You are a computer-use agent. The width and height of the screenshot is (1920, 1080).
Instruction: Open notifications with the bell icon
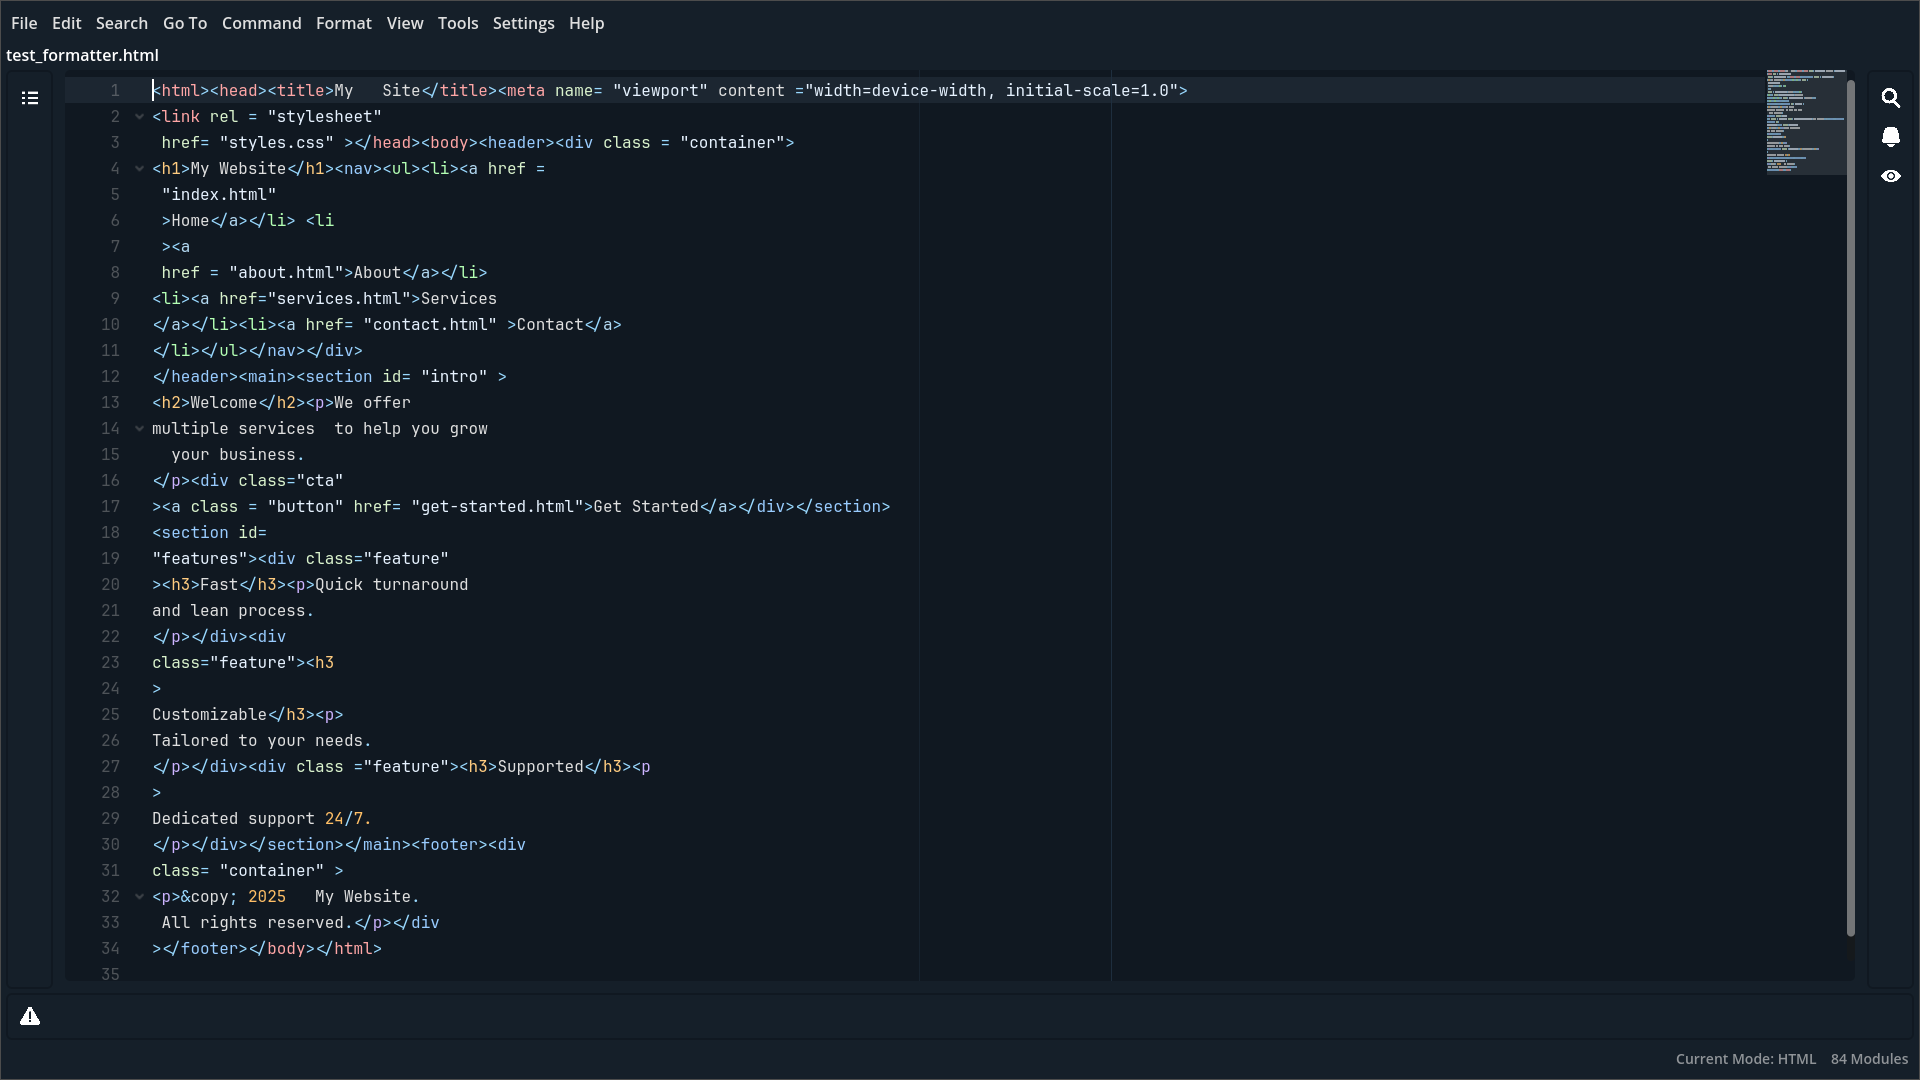click(1891, 138)
